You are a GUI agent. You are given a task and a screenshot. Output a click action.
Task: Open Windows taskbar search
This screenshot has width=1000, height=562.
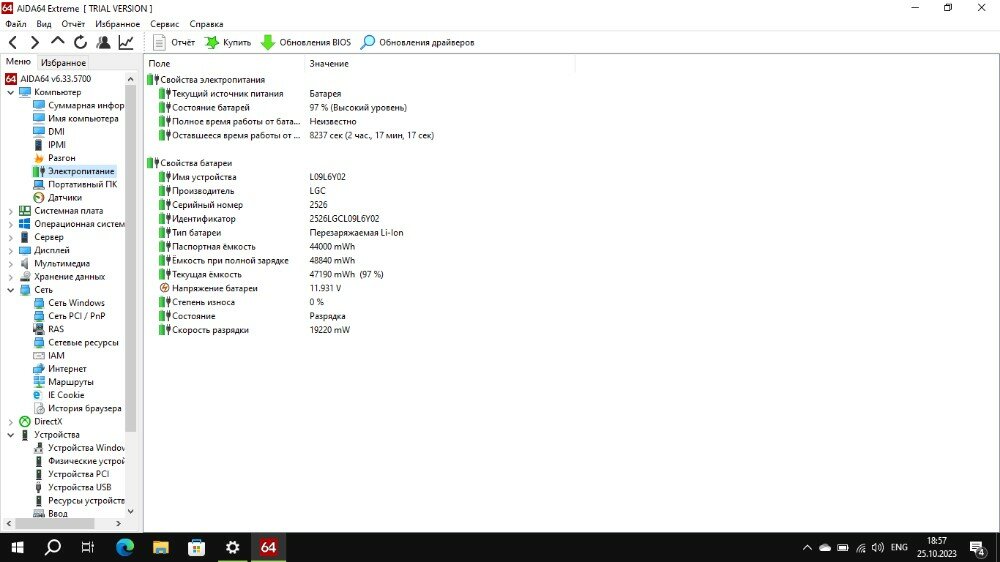click(x=52, y=547)
